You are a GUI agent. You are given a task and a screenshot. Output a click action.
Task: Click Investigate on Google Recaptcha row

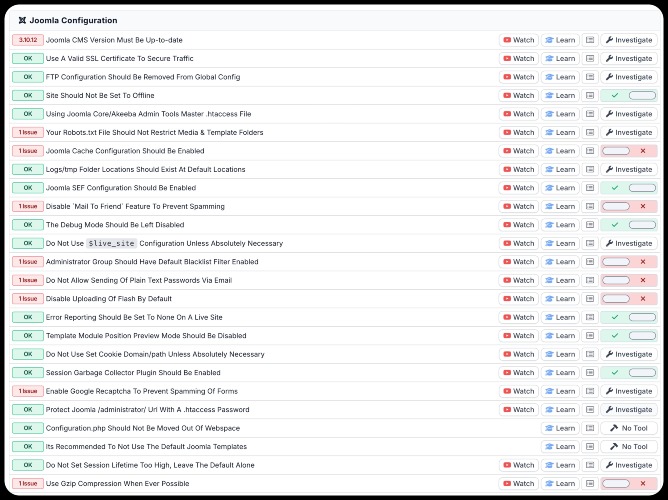pyautogui.click(x=629, y=391)
